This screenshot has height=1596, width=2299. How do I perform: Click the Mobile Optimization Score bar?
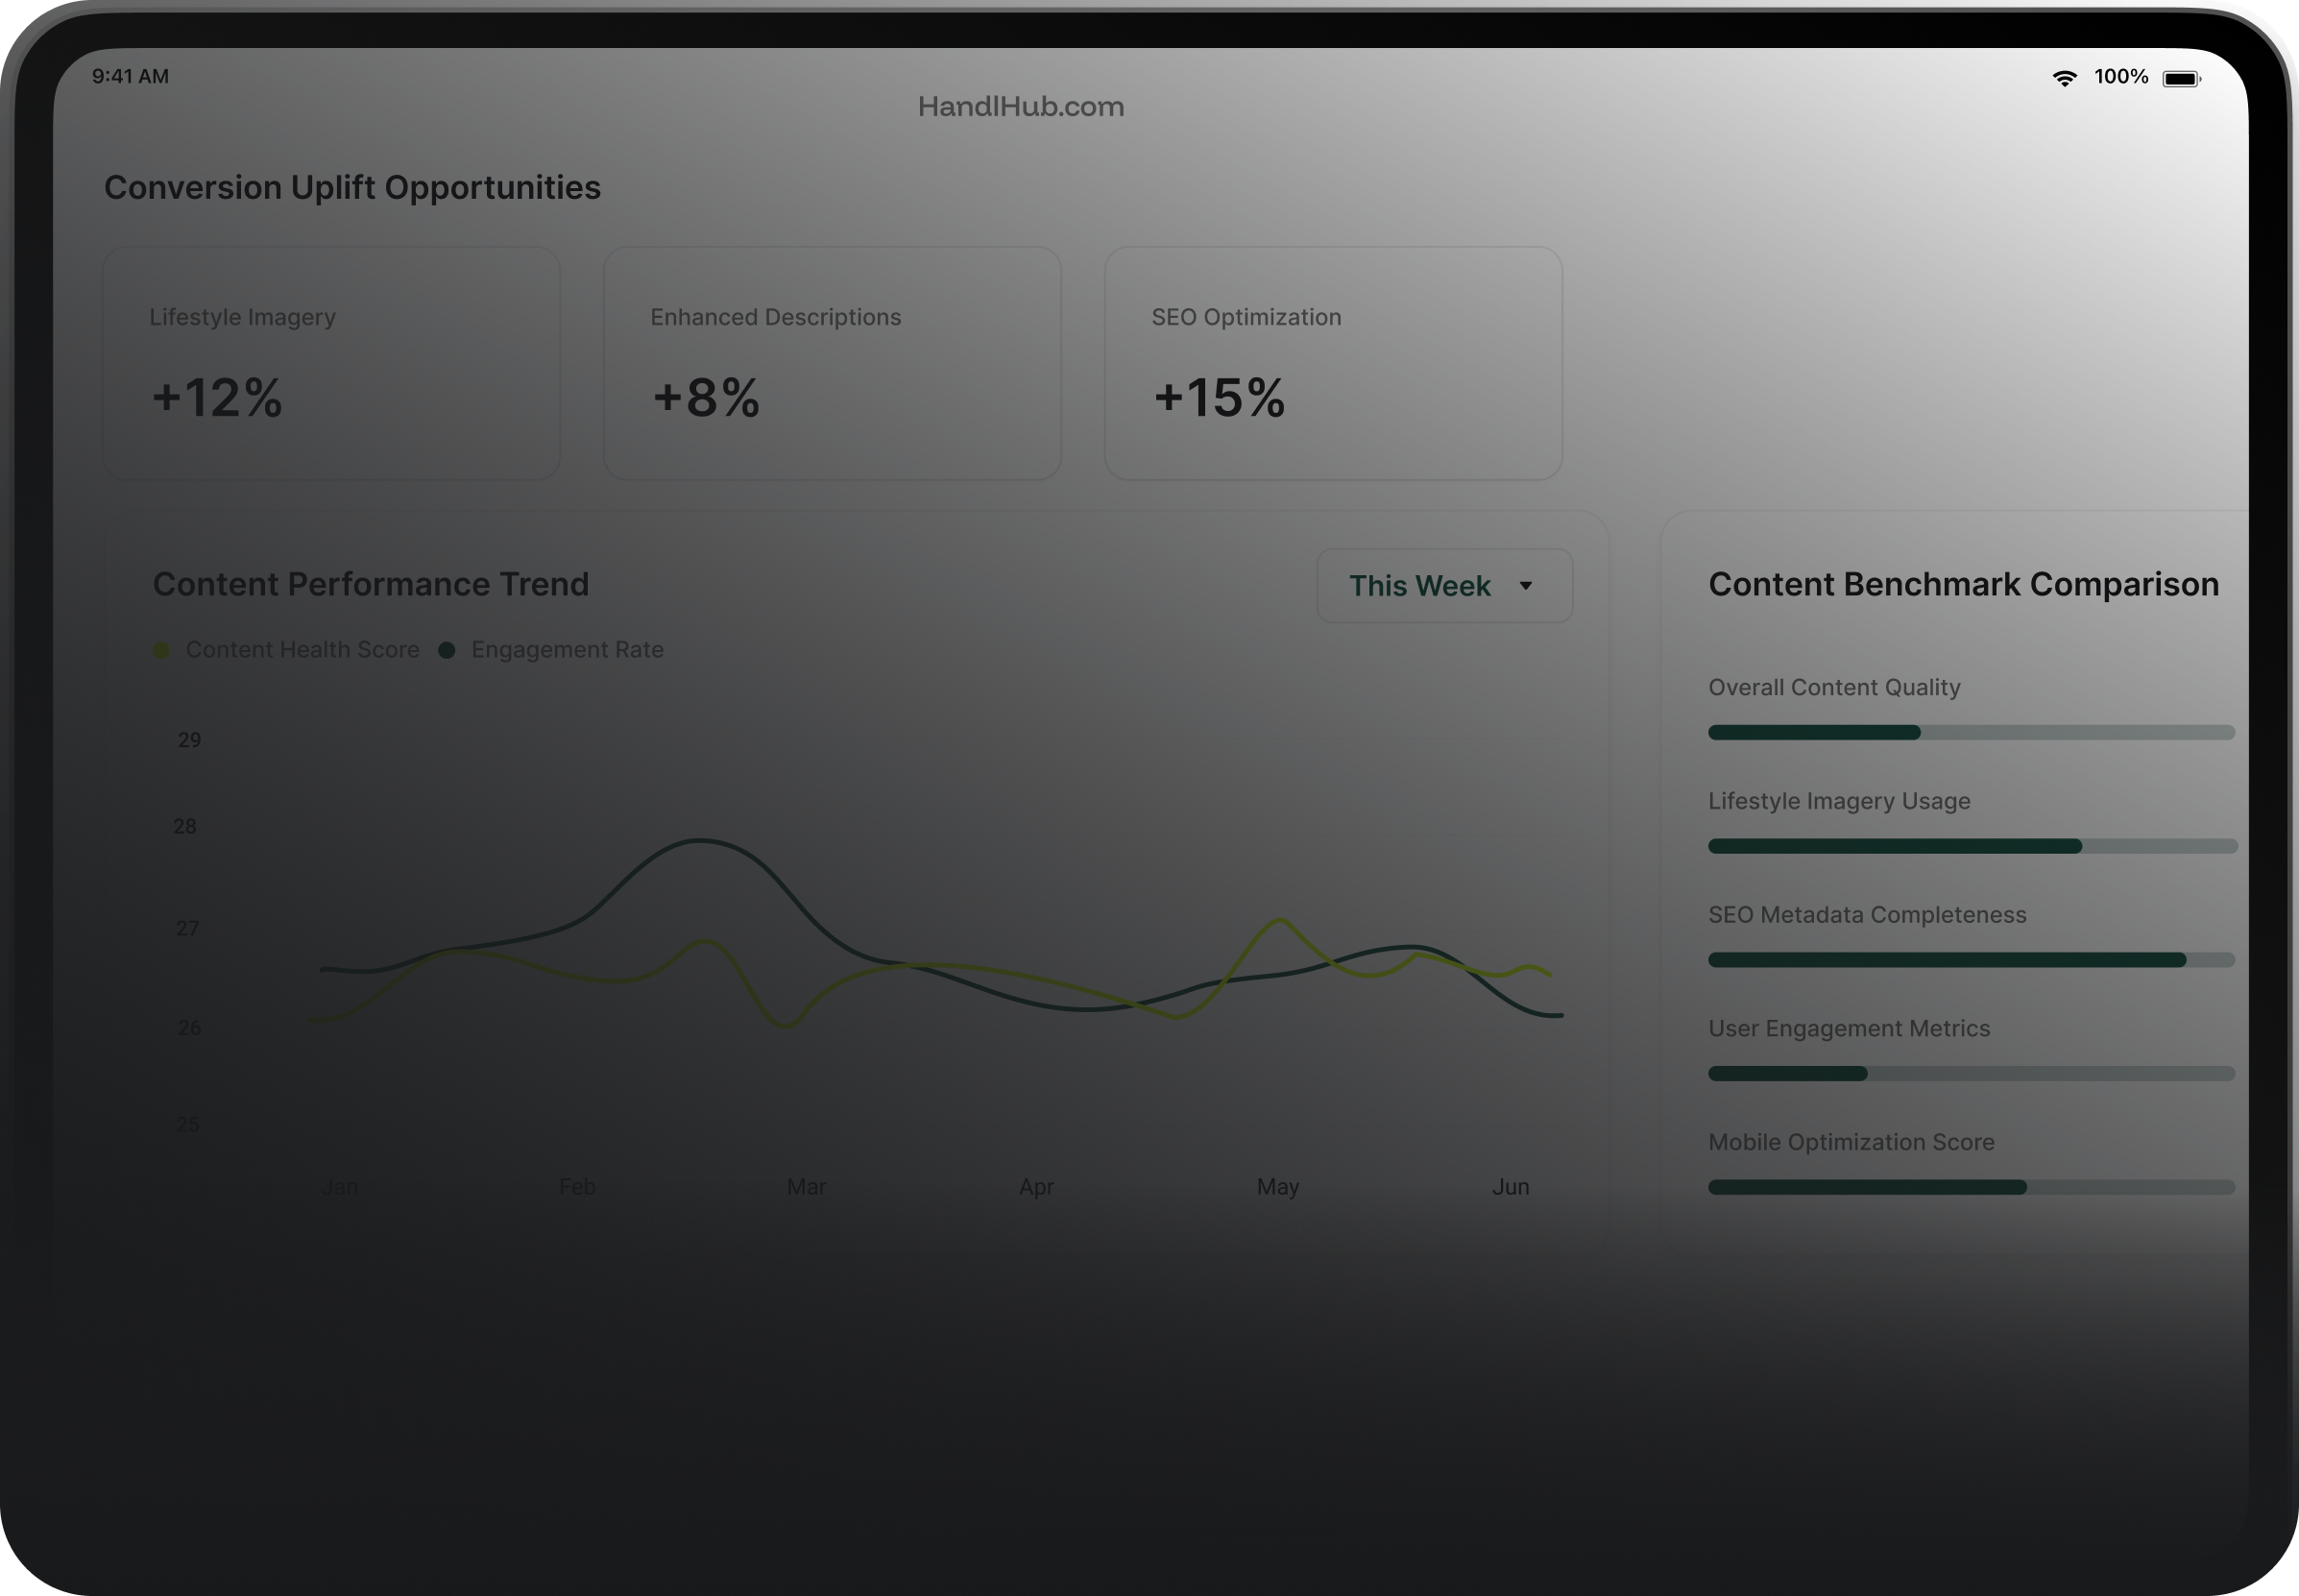pos(1971,1187)
